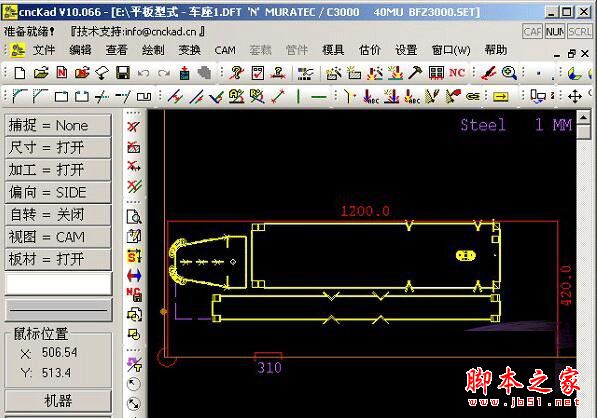Open file using the open folder icon
Screen dimensions: 597x418
(x=41, y=73)
